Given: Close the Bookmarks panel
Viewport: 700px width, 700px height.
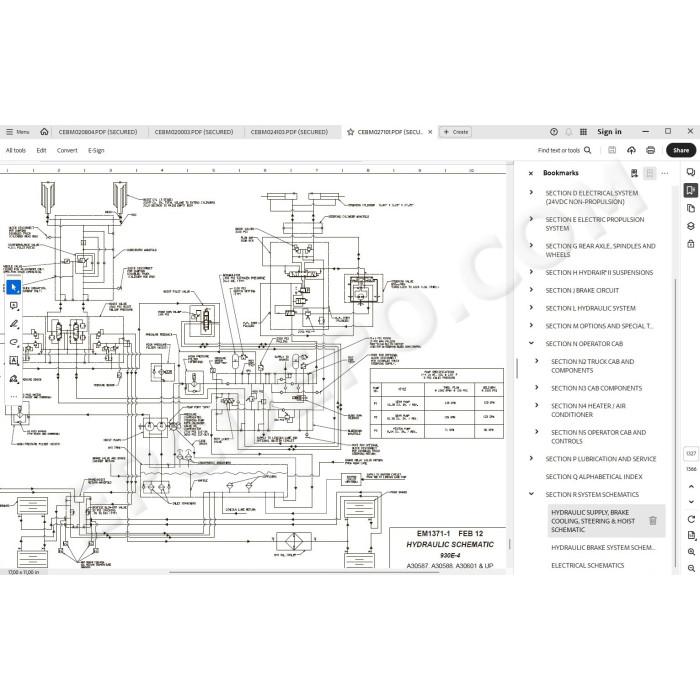Looking at the screenshot, I should (x=531, y=173).
